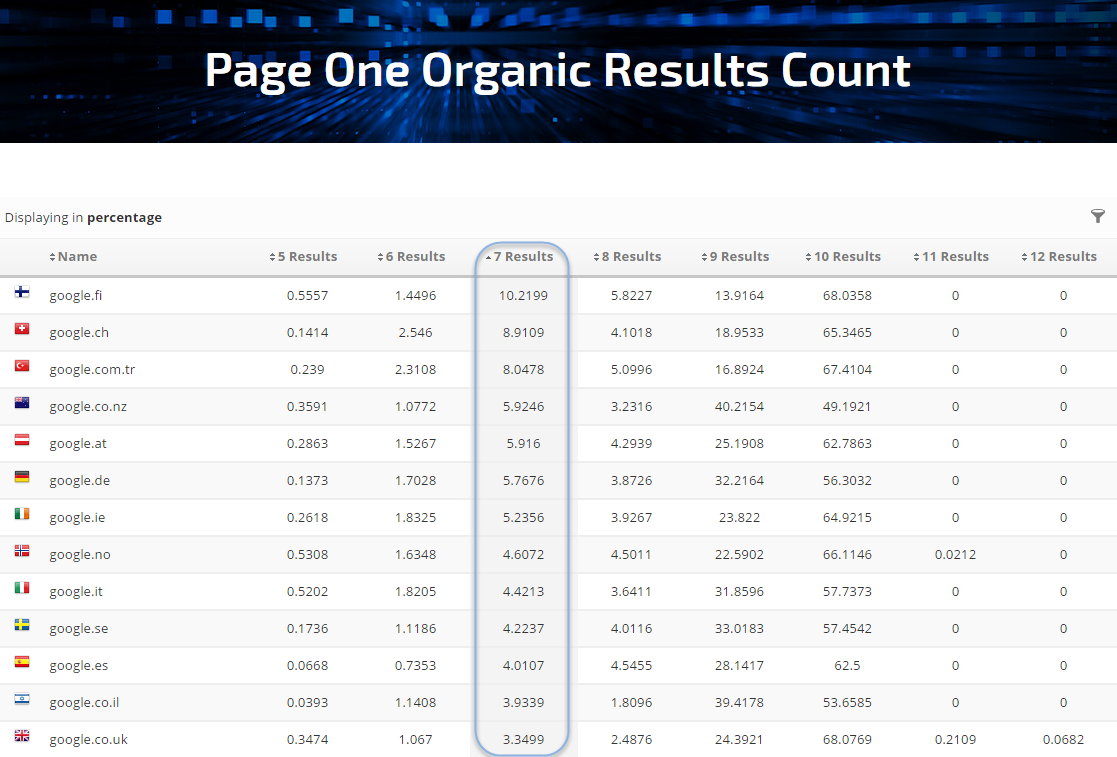Click the 68.0358 value for google.fi
Screen dimensions: 1117x757
click(847, 296)
